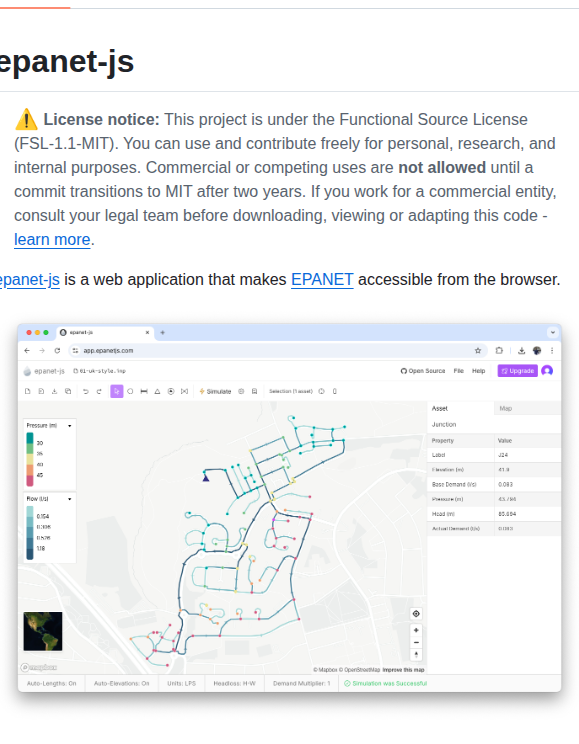The height and width of the screenshot is (744, 579).
Task: Click the map zoom out minus
Action: [x=416, y=642]
